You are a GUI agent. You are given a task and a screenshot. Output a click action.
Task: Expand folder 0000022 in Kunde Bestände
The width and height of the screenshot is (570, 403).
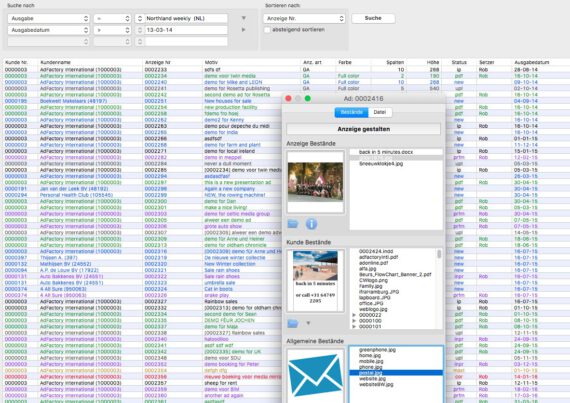(354, 315)
